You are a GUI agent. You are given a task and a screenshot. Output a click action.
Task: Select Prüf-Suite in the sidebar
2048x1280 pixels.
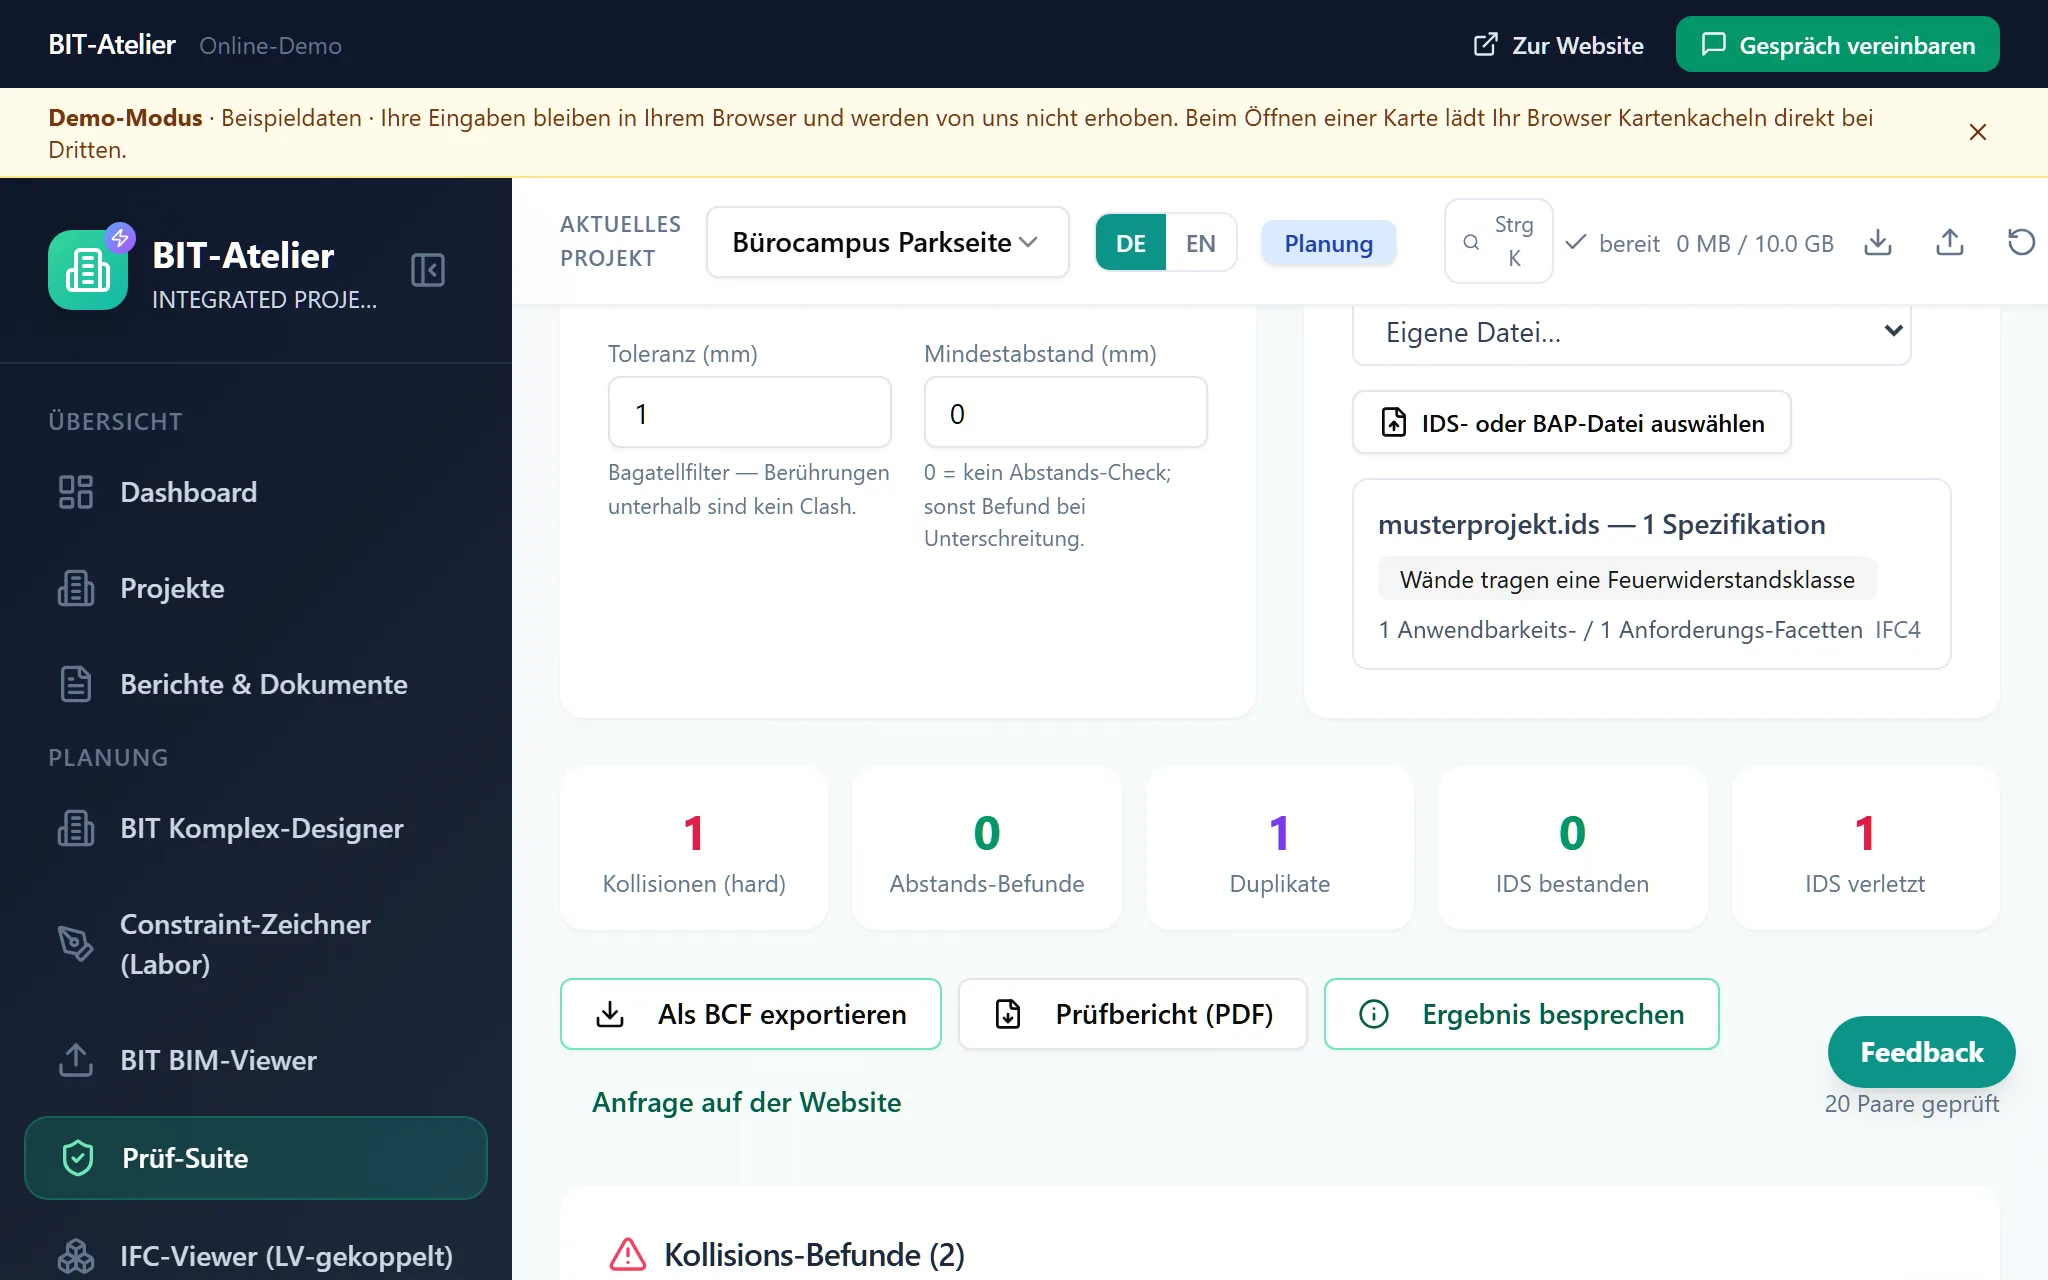pos(256,1158)
